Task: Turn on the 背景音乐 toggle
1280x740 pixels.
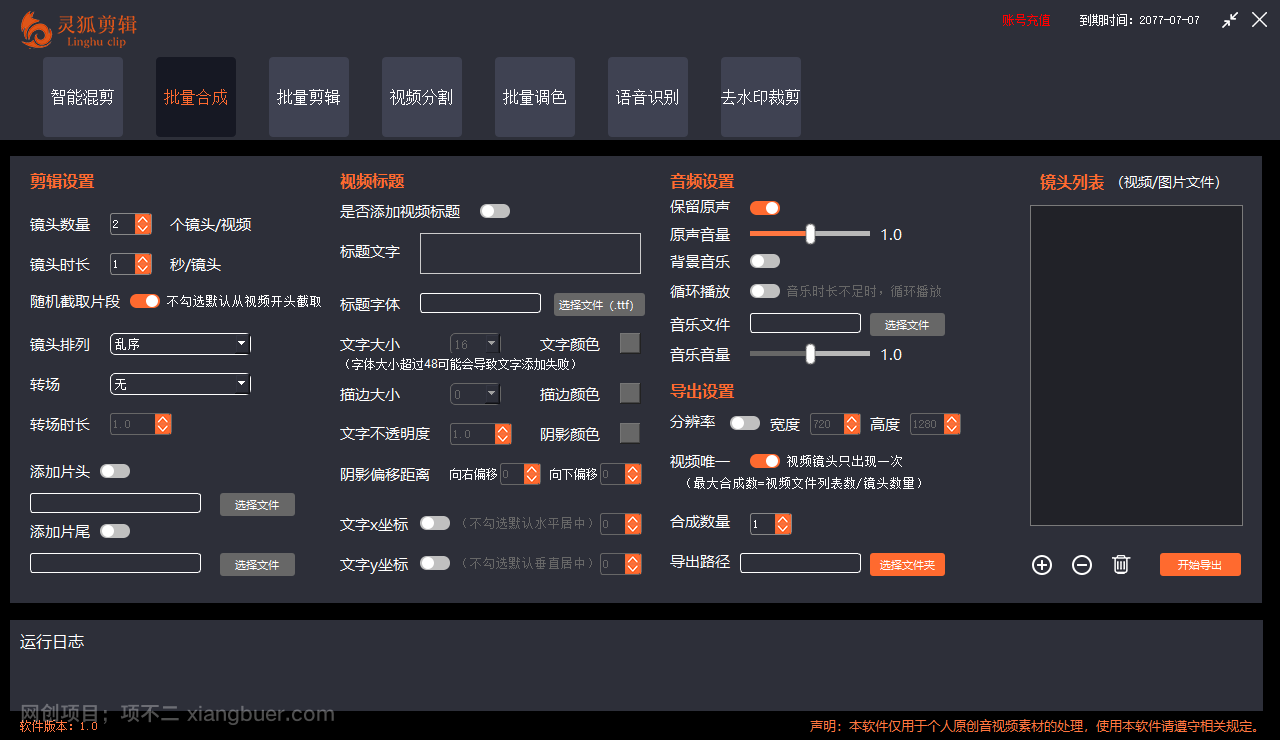Action: click(765, 261)
